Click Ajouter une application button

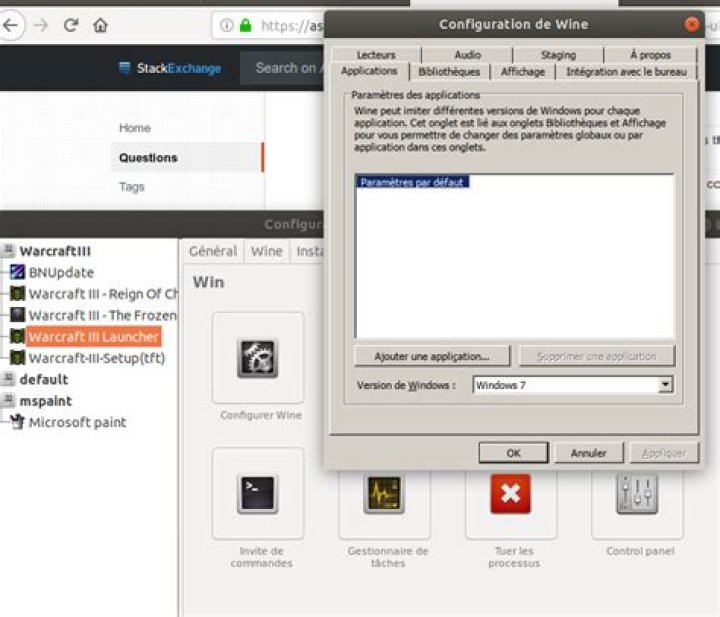(432, 356)
